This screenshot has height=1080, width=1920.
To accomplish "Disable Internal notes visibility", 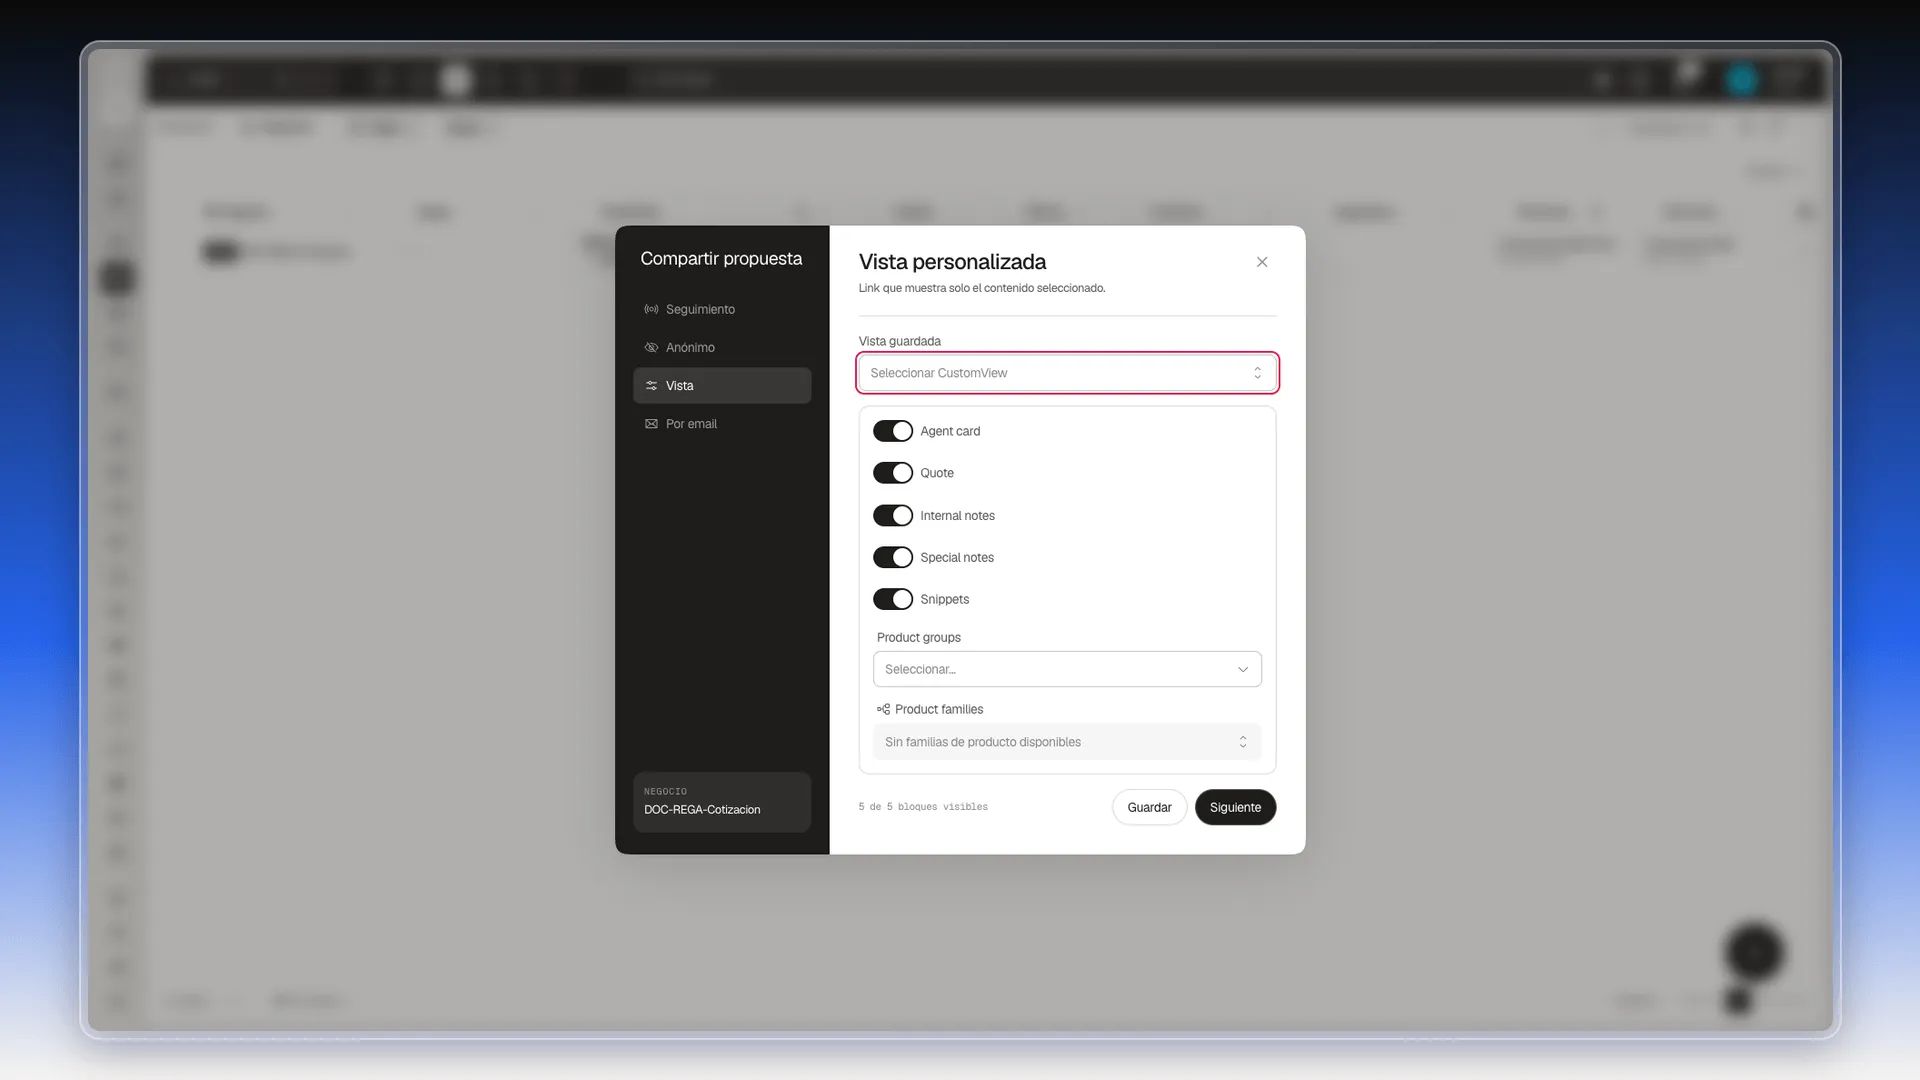I will [893, 515].
